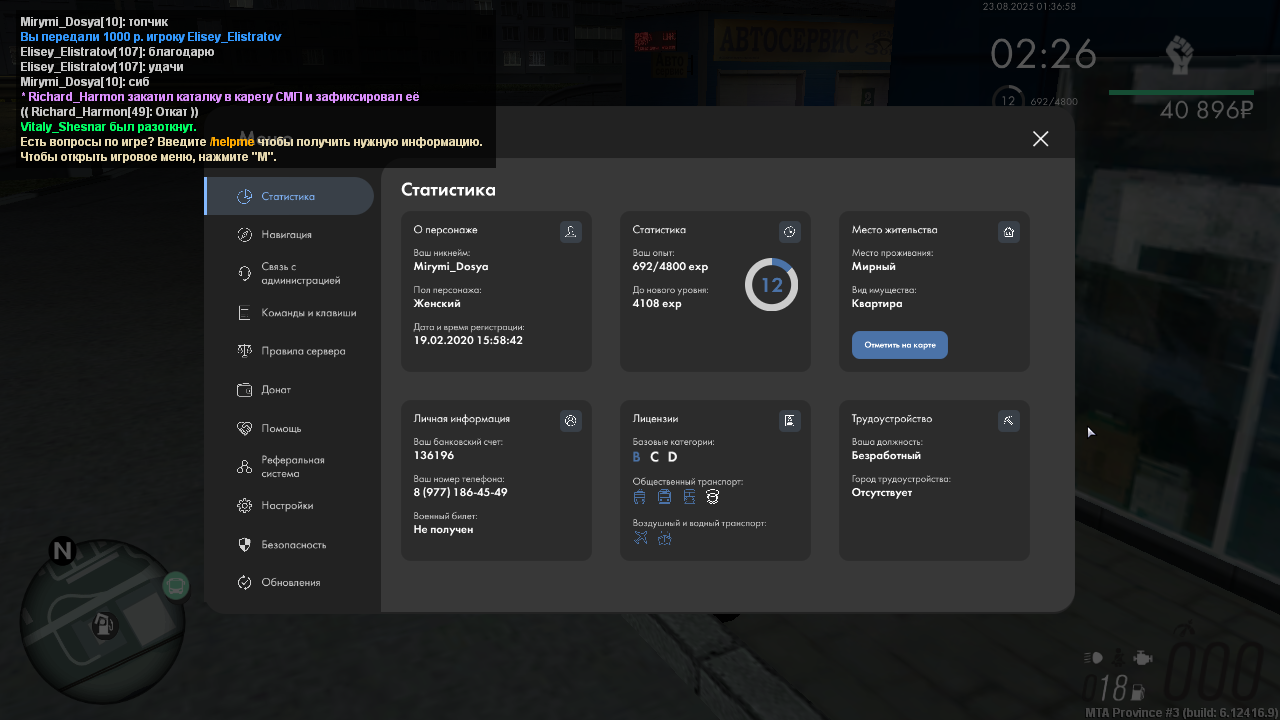Image resolution: width=1280 pixels, height=720 pixels.
Task: Click Отметить на карте button
Action: point(900,345)
